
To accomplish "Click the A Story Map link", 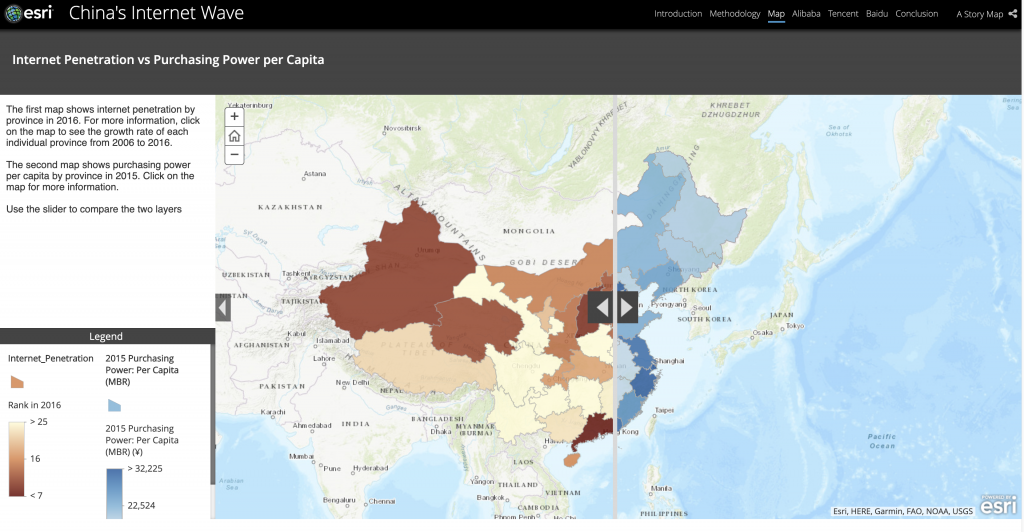I will pos(979,14).
